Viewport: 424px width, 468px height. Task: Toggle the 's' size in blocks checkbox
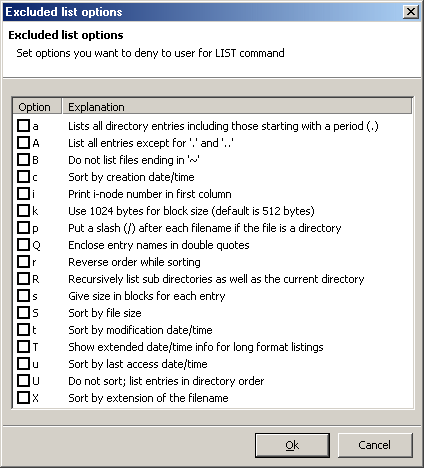coord(23,296)
